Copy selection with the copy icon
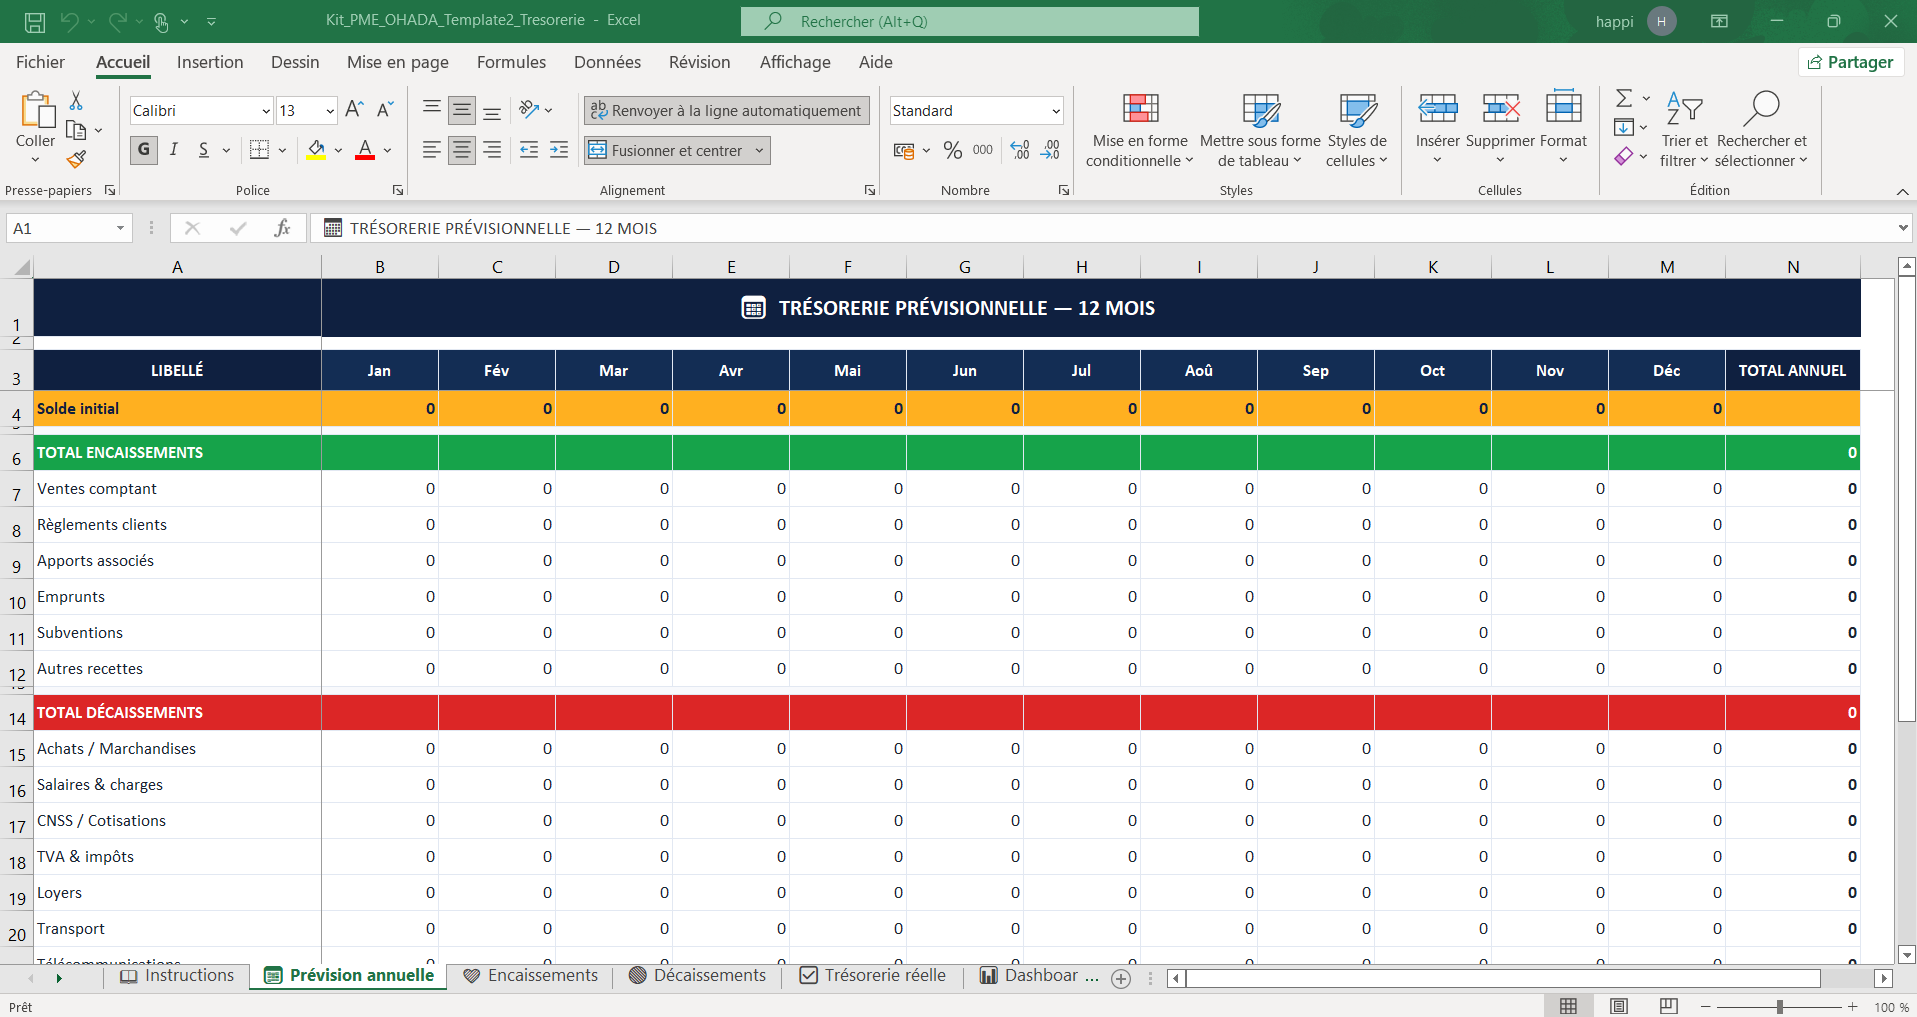The width and height of the screenshot is (1917, 1017). click(76, 130)
